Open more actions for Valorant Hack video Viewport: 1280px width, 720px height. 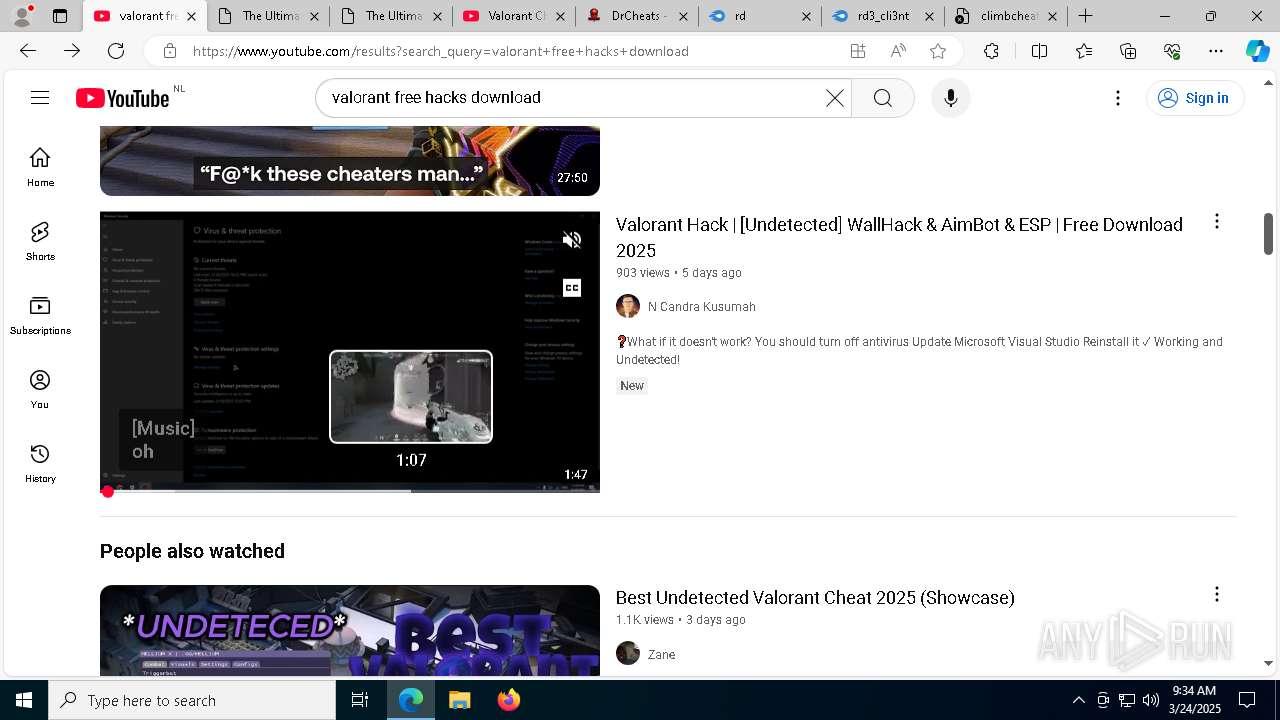coord(1217,222)
